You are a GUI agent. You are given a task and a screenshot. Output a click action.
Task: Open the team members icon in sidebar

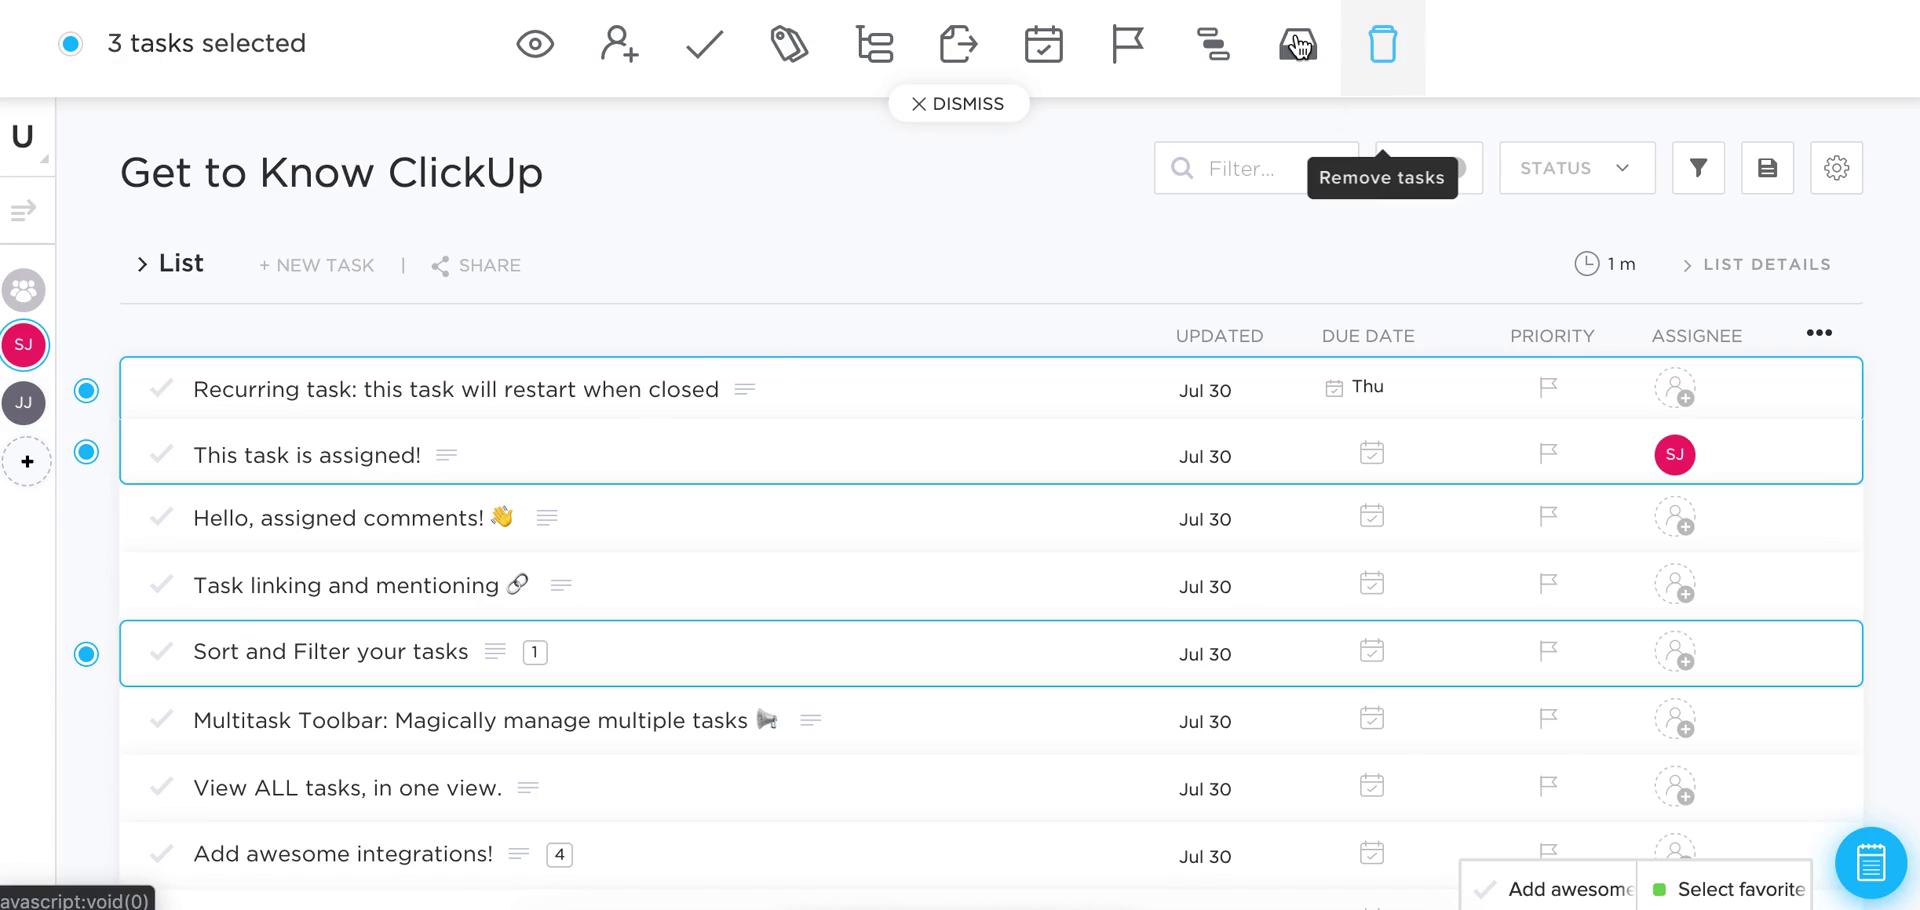[x=24, y=291]
